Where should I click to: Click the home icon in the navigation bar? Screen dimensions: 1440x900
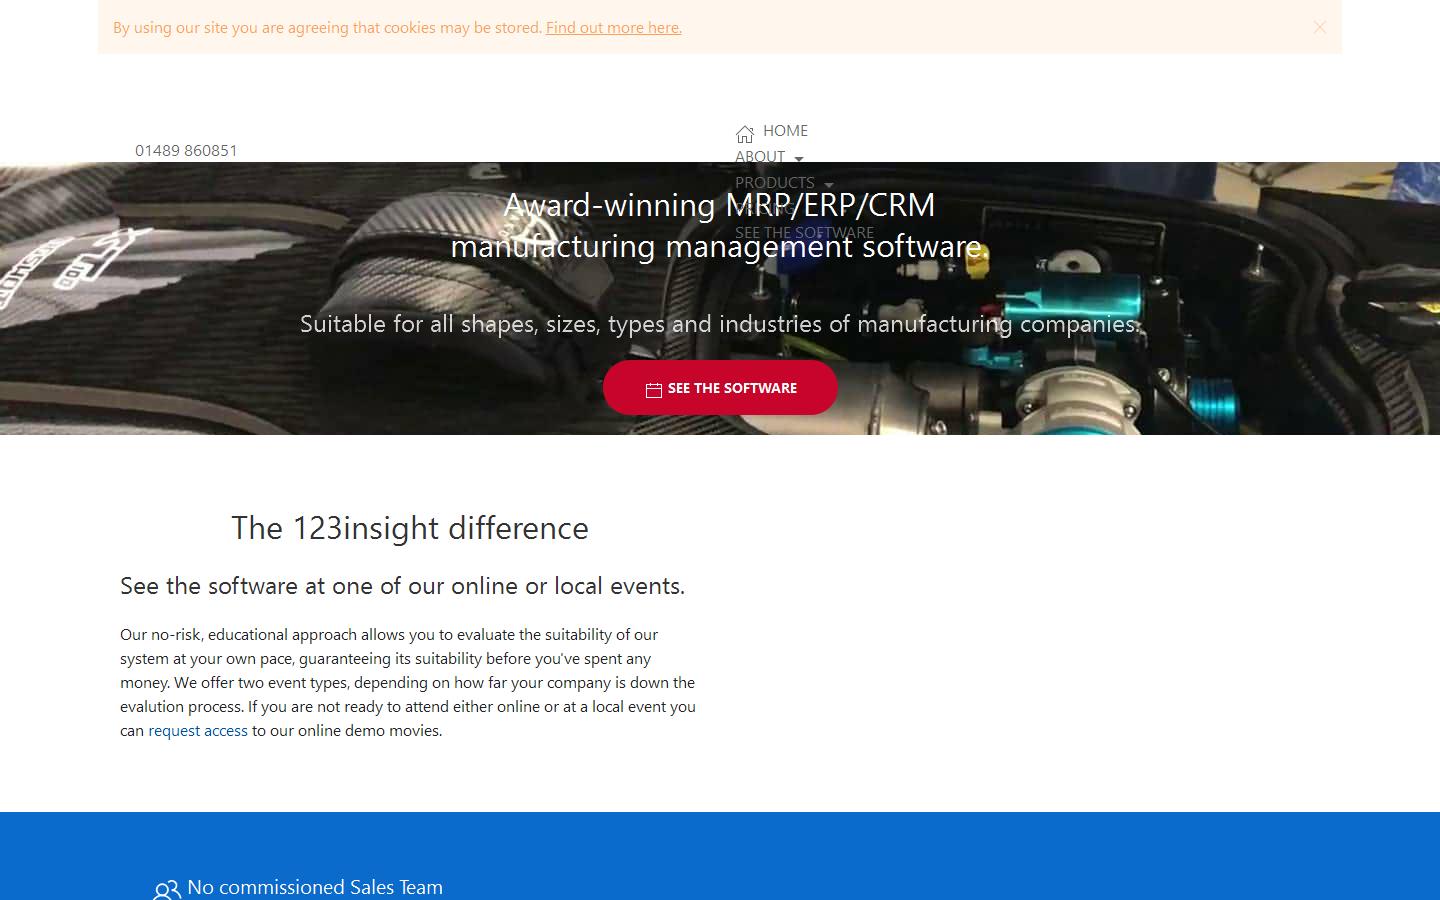(x=745, y=133)
